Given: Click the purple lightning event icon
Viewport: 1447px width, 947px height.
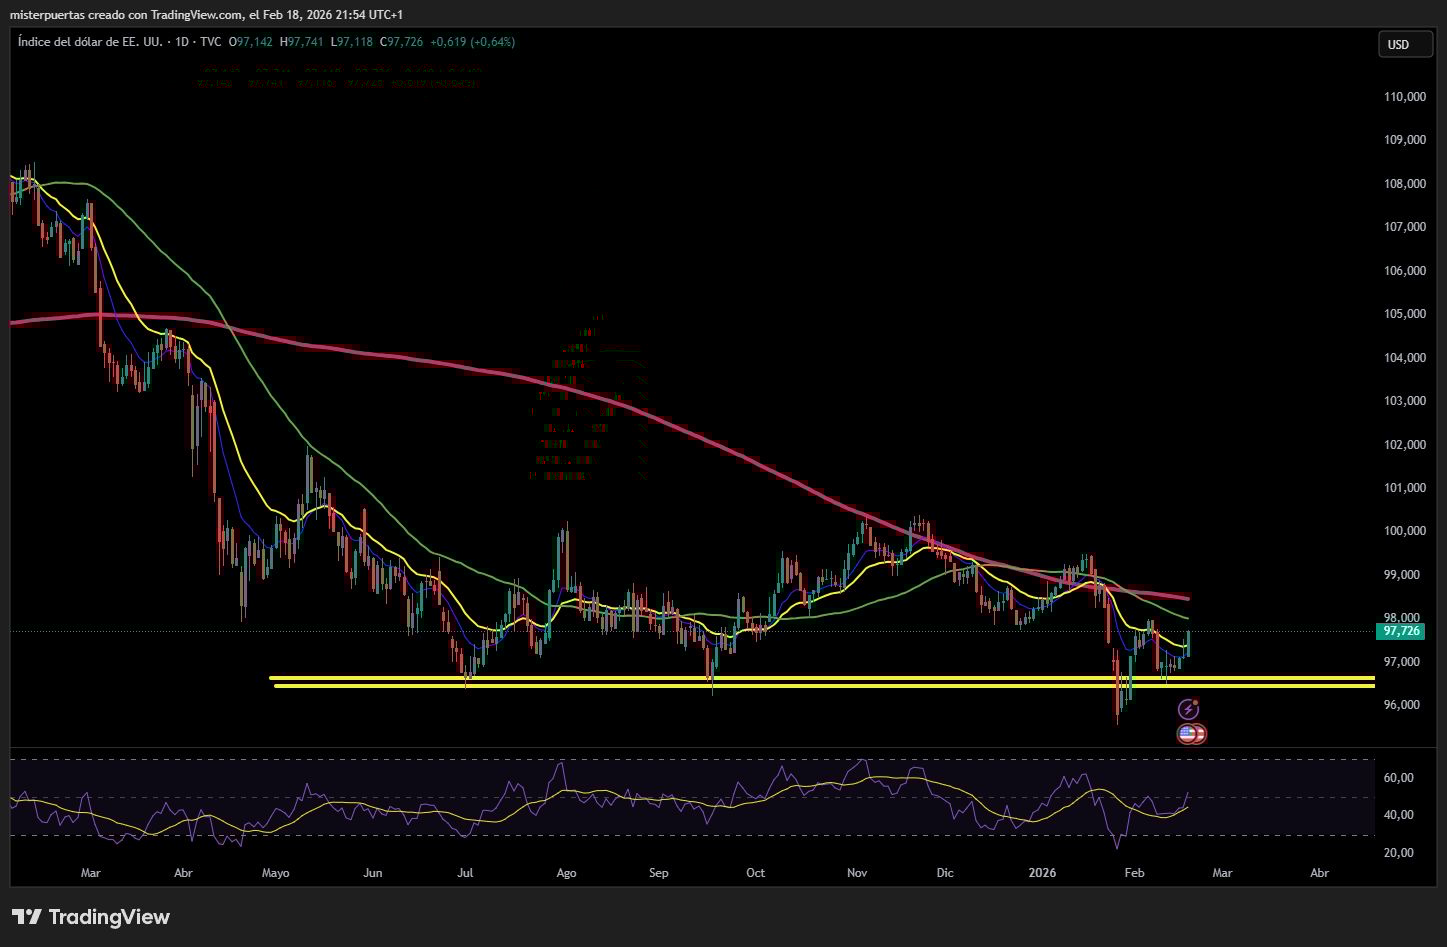Looking at the screenshot, I should pyautogui.click(x=1188, y=709).
